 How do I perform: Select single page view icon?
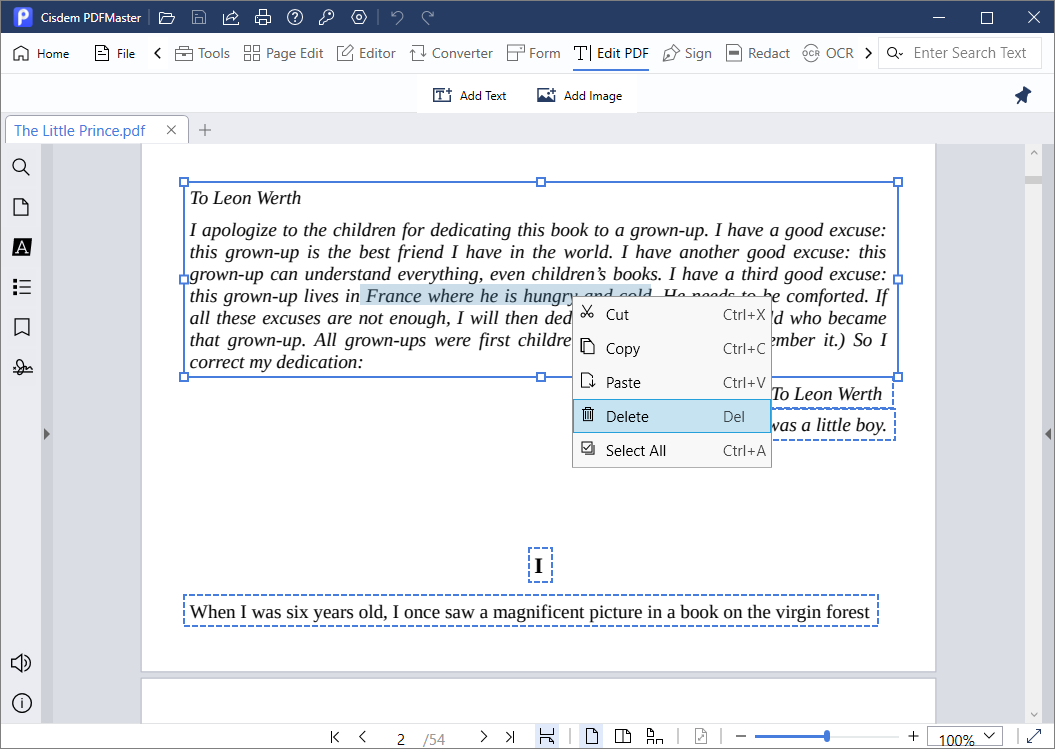(591, 736)
